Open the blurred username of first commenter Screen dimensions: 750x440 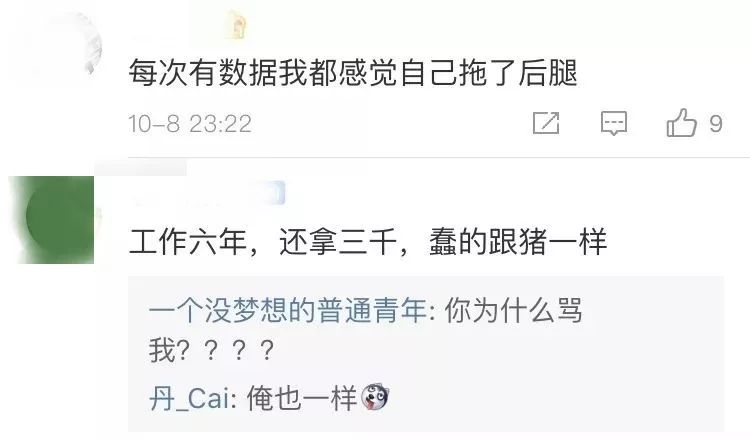(176, 24)
